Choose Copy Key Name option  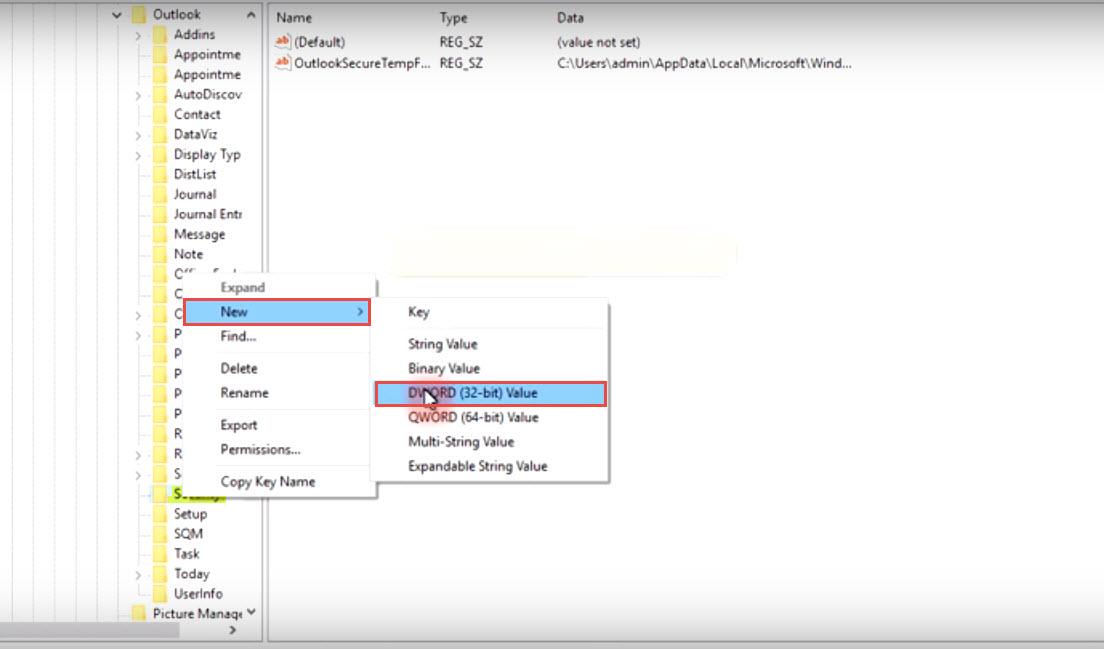[x=267, y=481]
